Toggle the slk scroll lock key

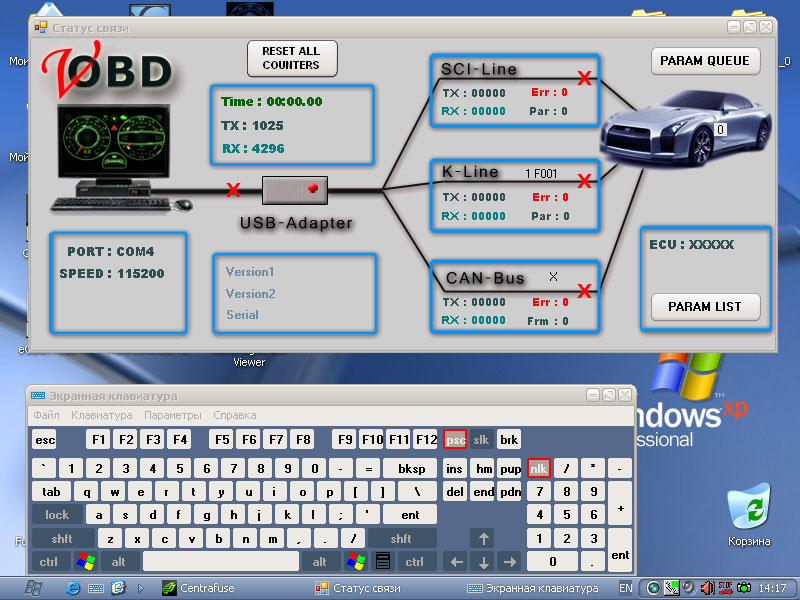(x=482, y=440)
